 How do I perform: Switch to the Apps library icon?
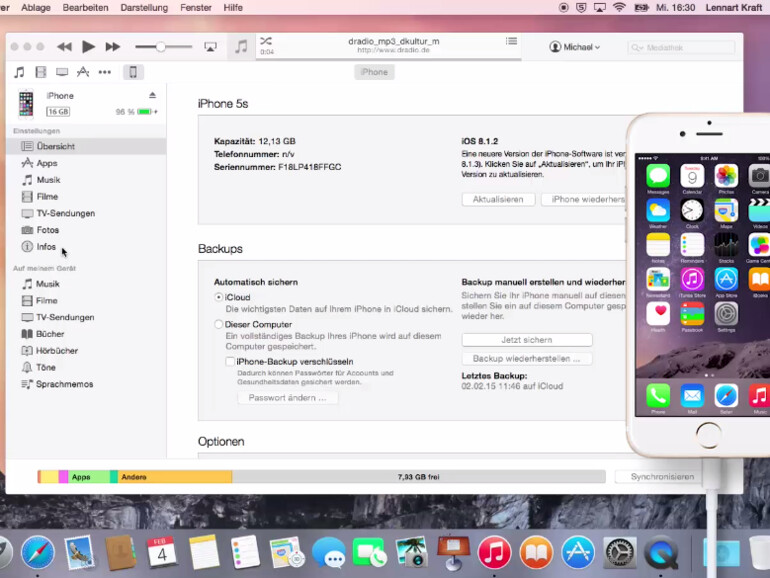point(83,73)
